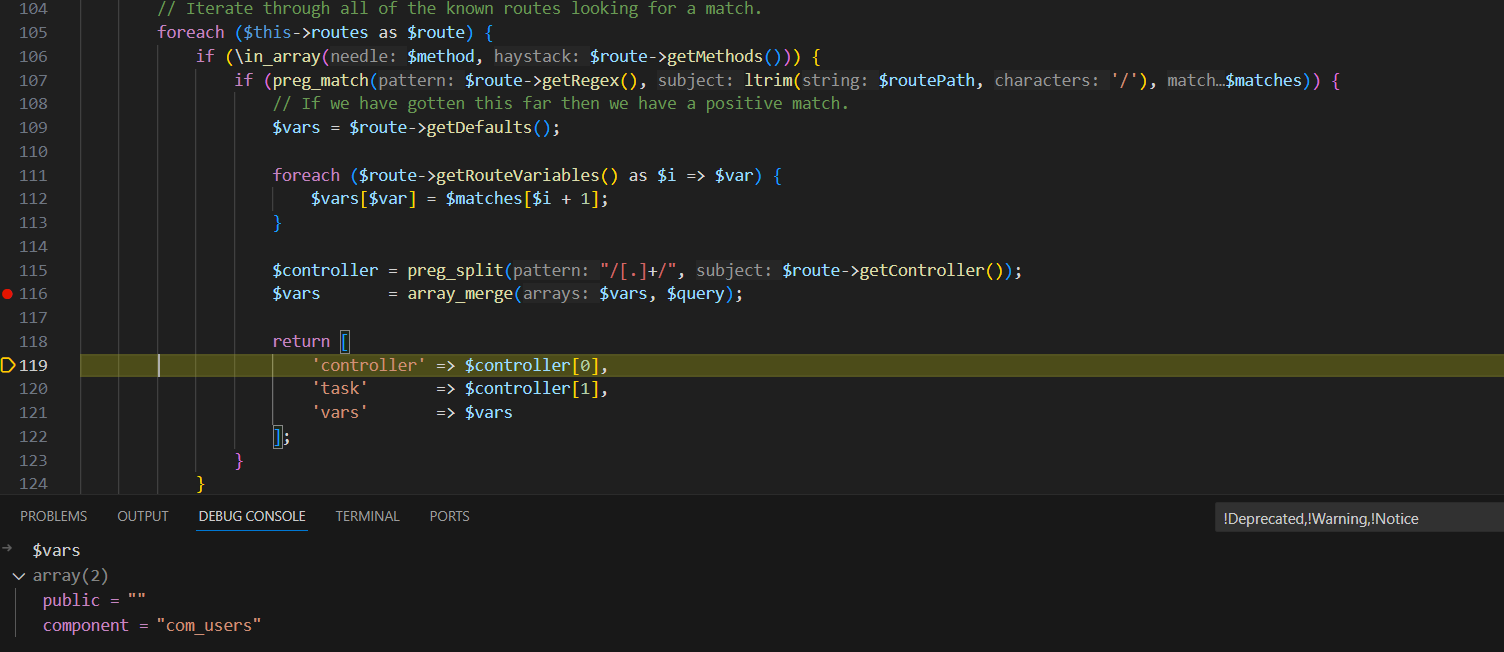Click the return keyword on line 118

301,341
